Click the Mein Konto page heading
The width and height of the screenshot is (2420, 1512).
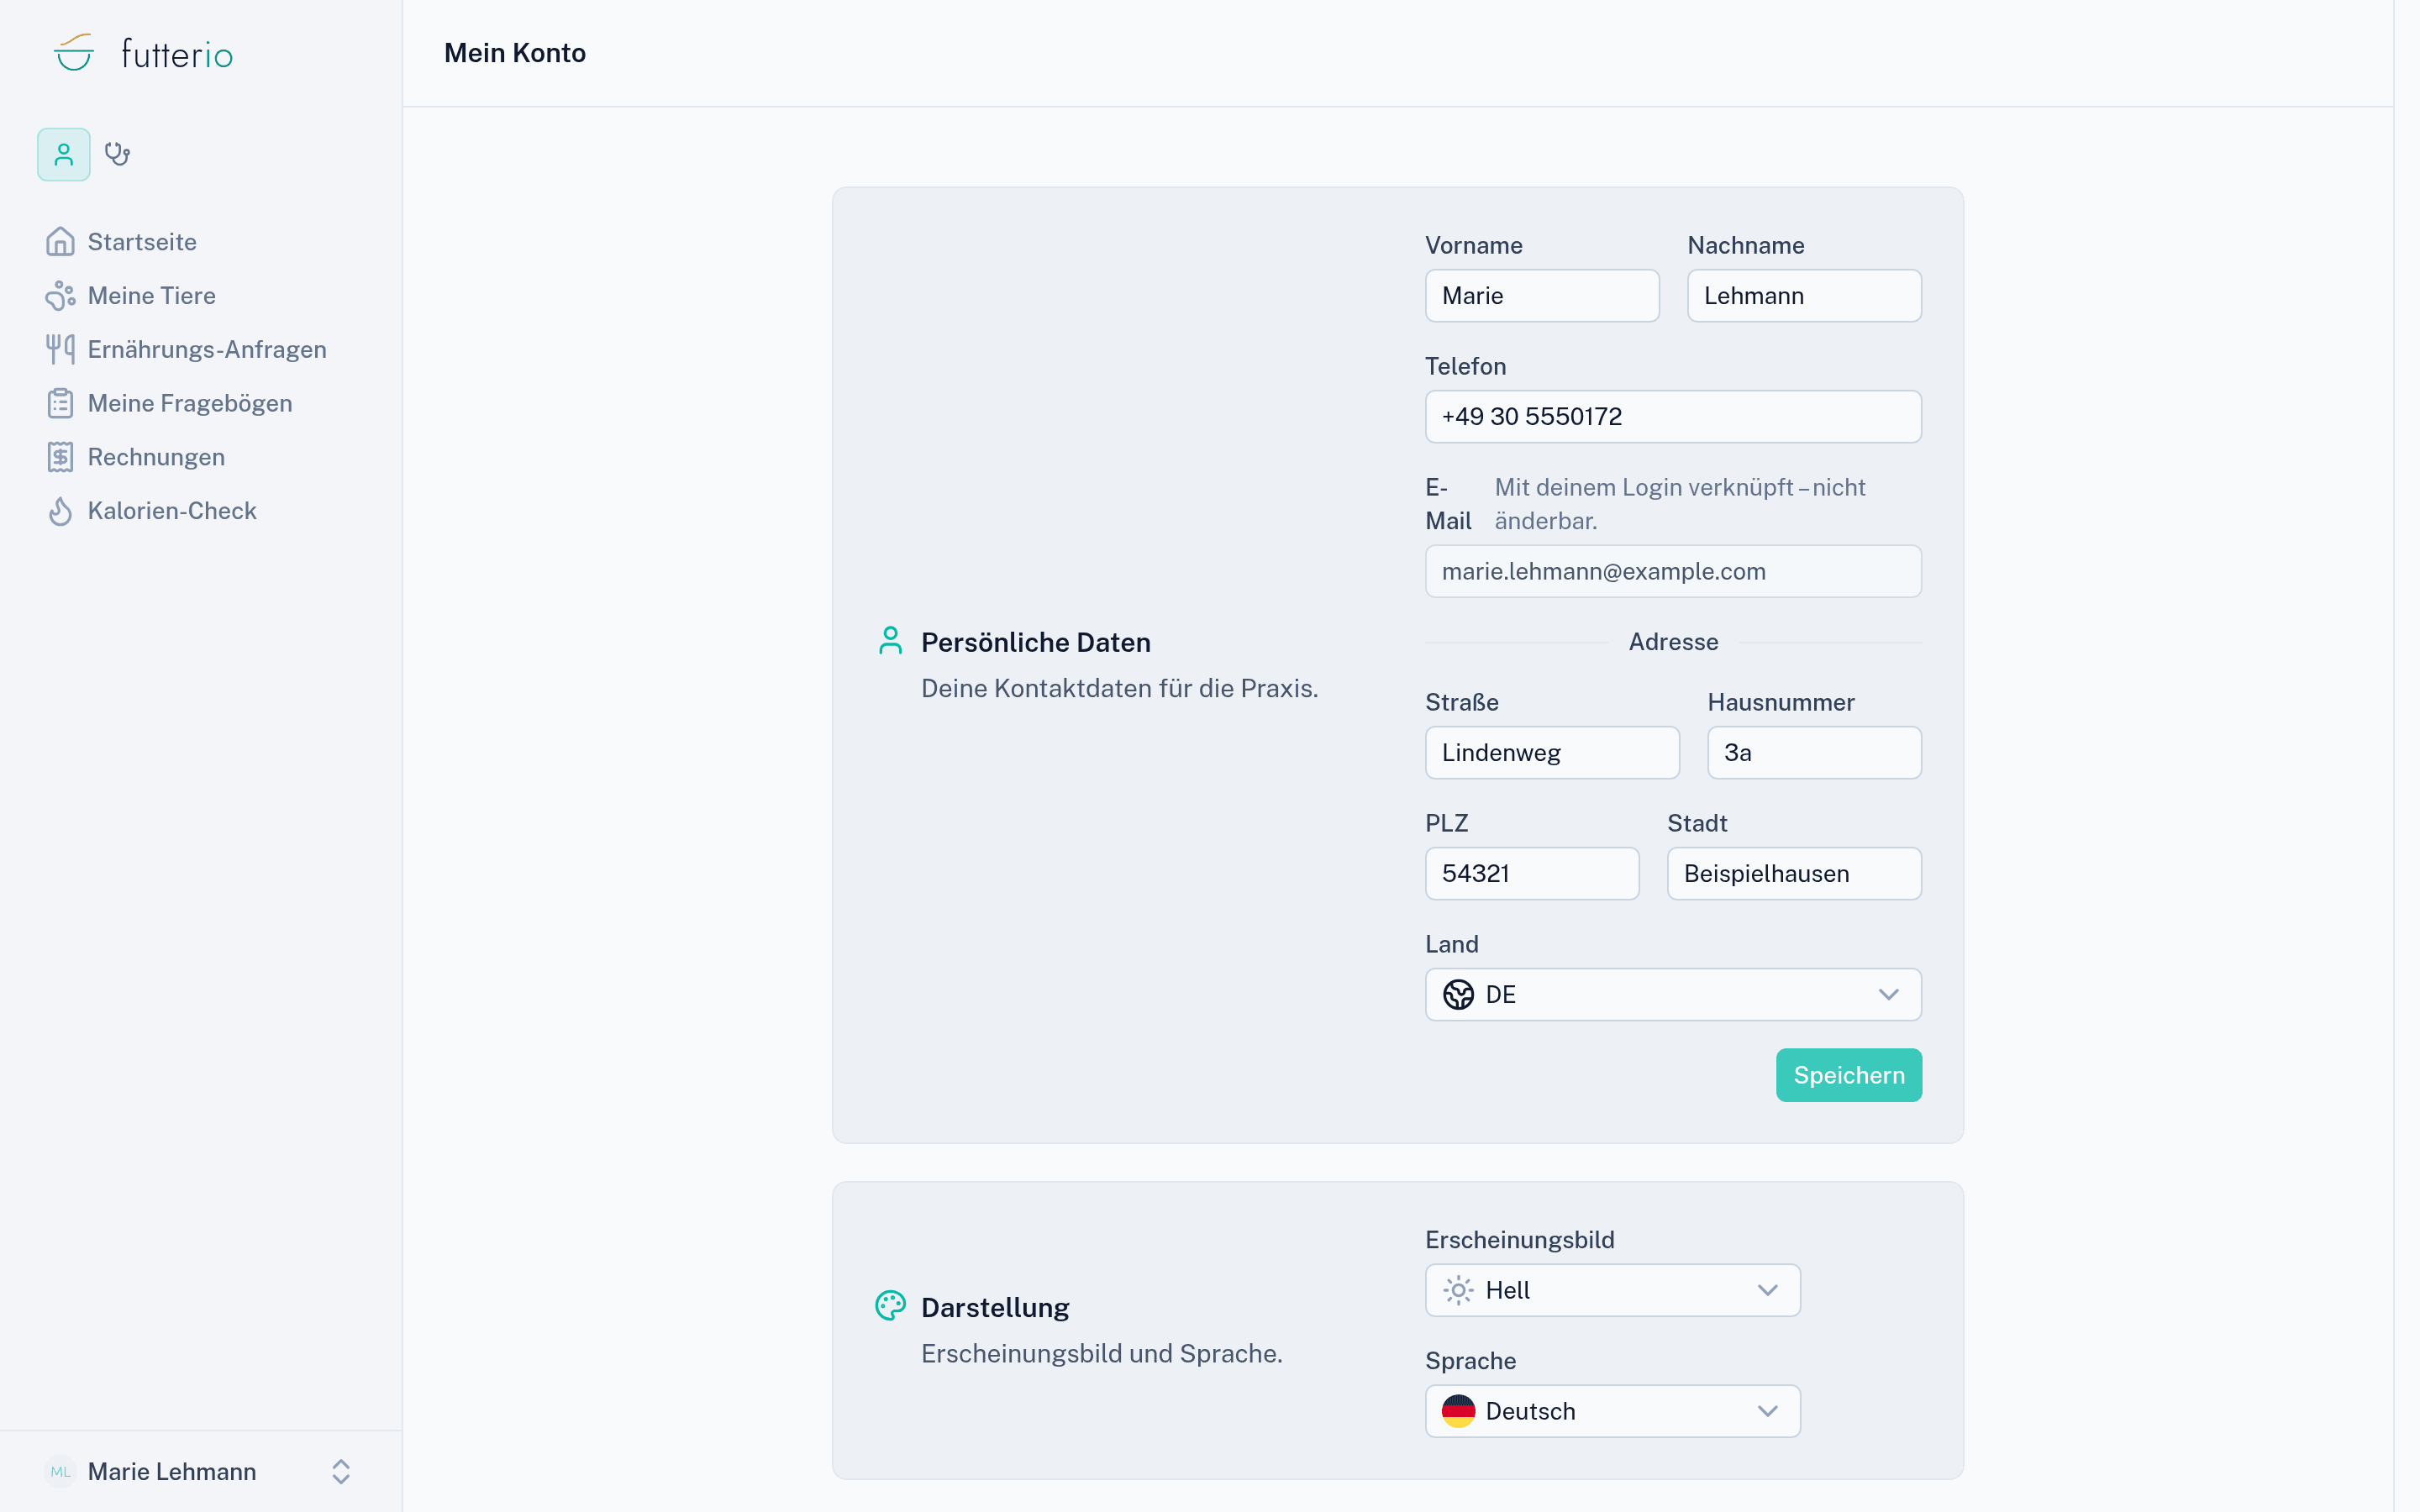point(515,53)
